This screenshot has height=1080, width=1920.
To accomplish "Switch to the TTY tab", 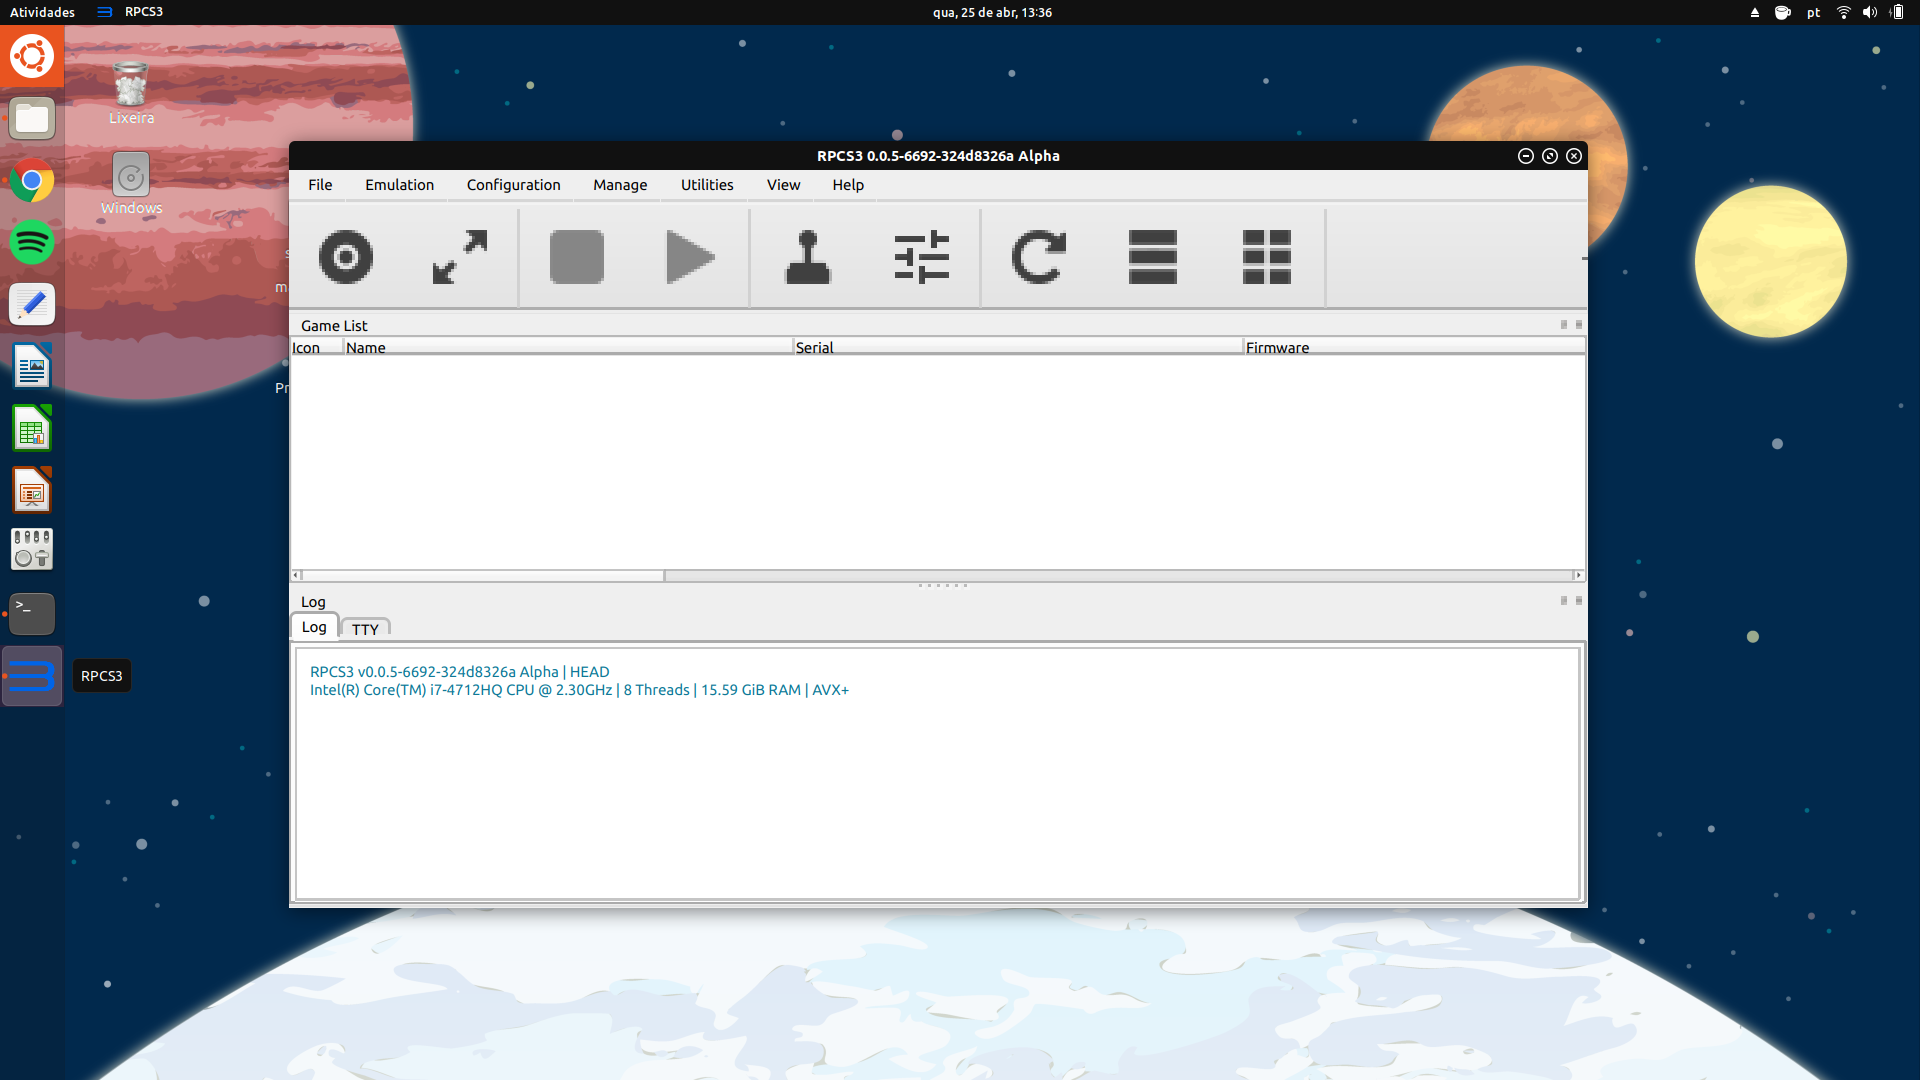I will (365, 629).
